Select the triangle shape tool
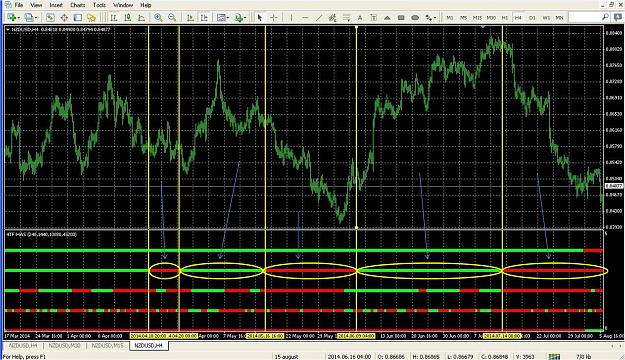The image size is (625, 360). [387, 18]
